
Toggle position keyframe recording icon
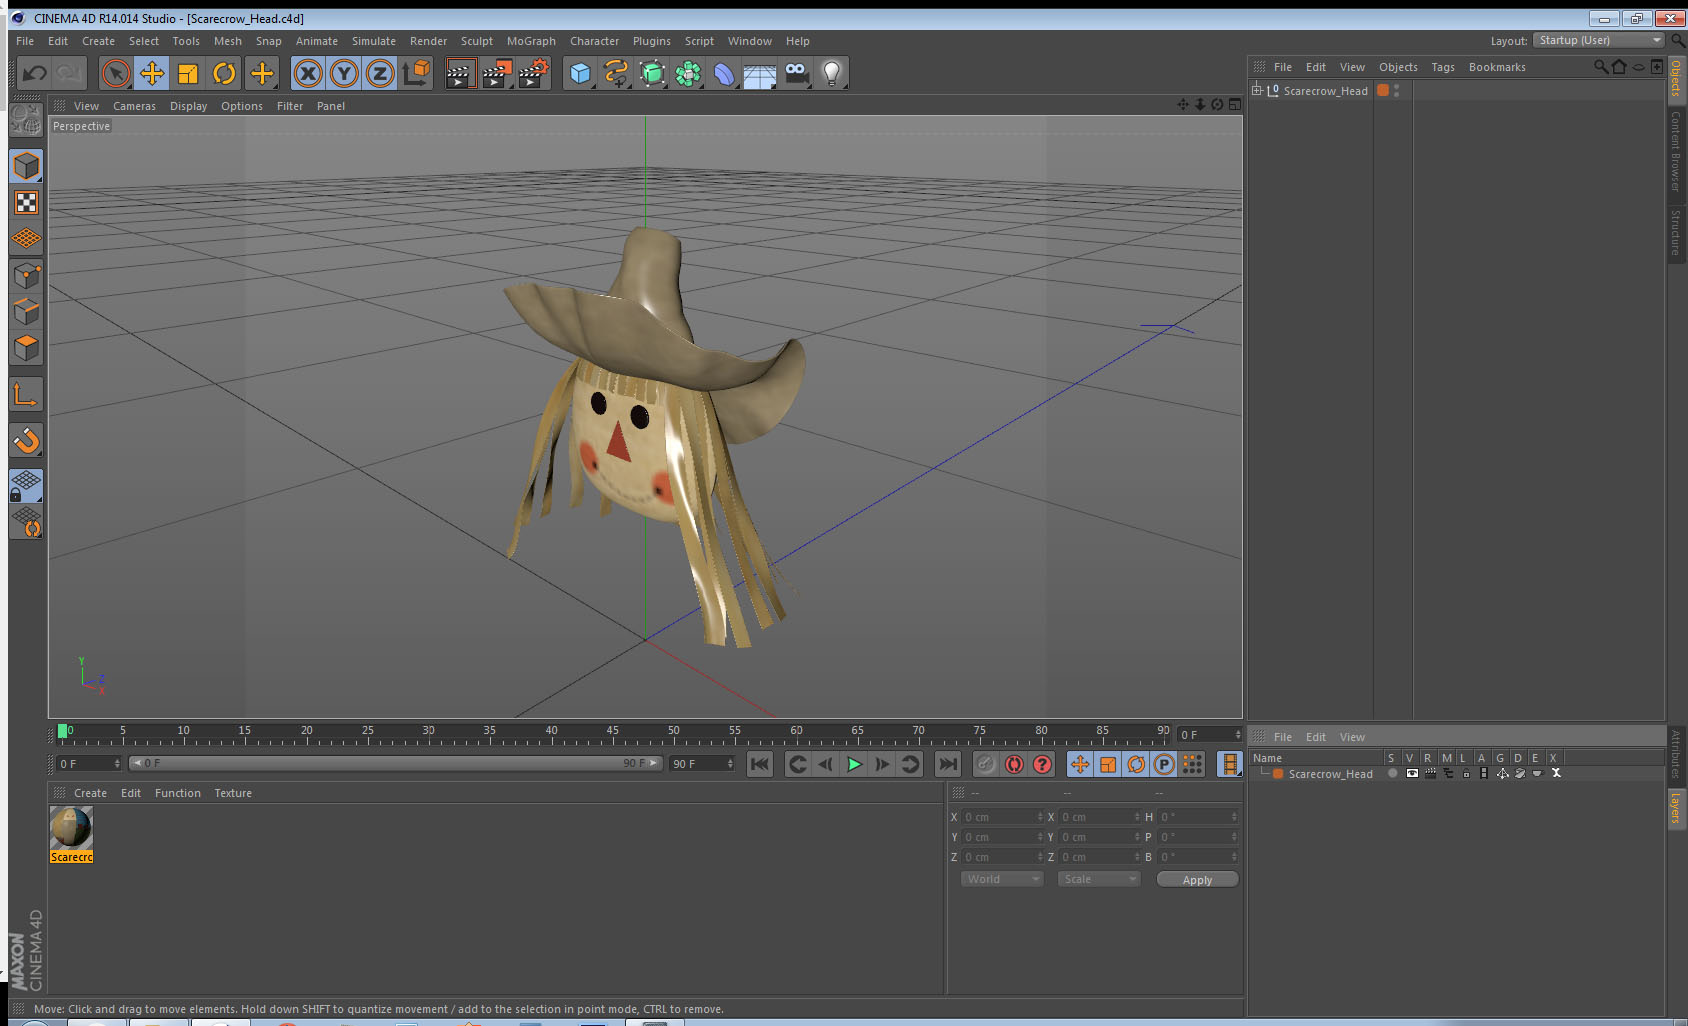pyautogui.click(x=1080, y=764)
